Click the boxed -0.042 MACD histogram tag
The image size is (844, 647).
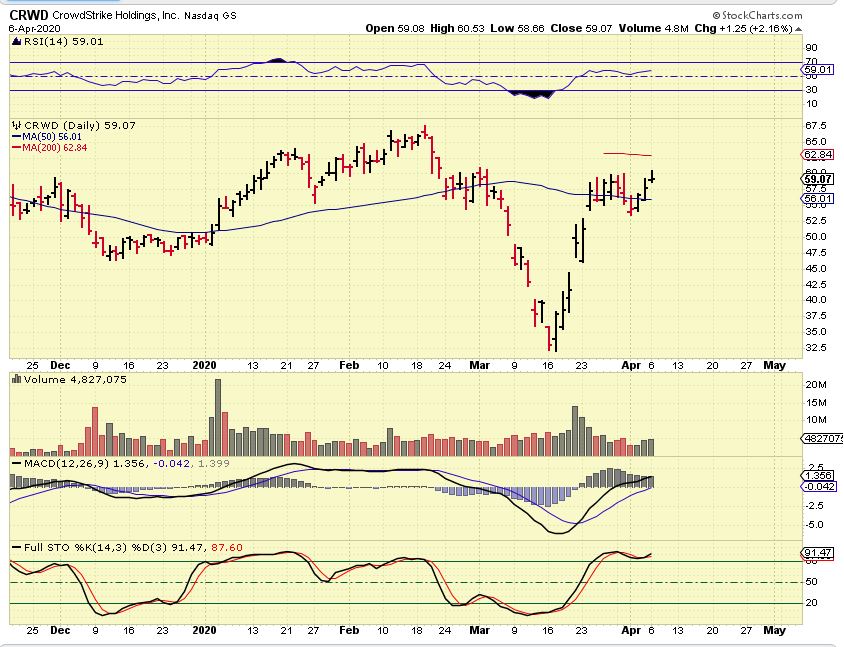click(819, 487)
